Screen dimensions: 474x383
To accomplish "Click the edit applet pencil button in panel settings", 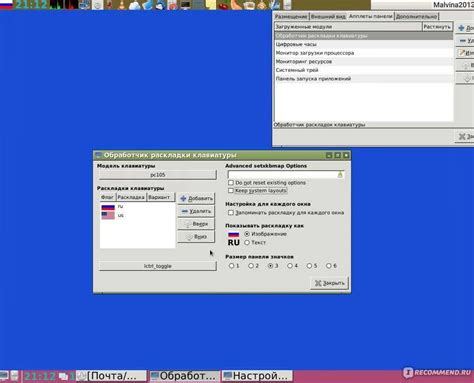I will (x=465, y=53).
